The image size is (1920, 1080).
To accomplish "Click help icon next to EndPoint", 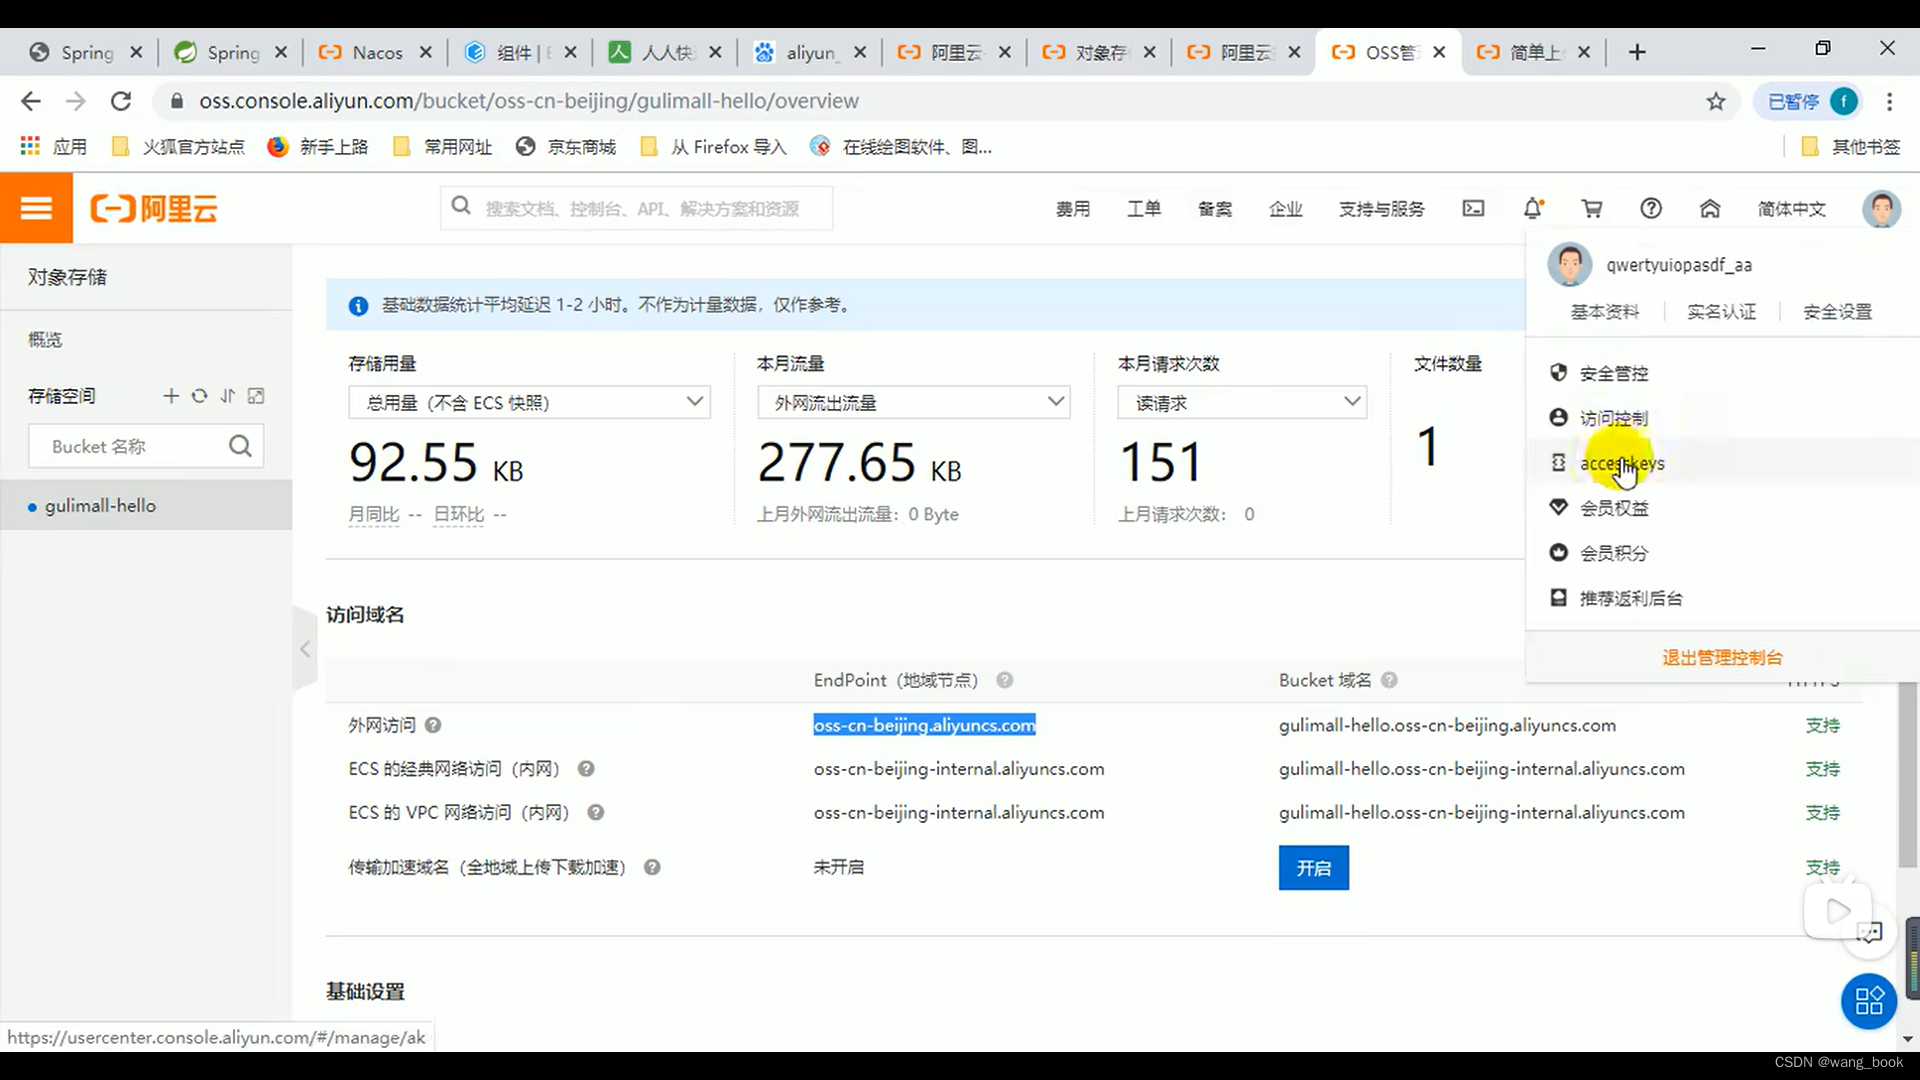I will (1005, 680).
